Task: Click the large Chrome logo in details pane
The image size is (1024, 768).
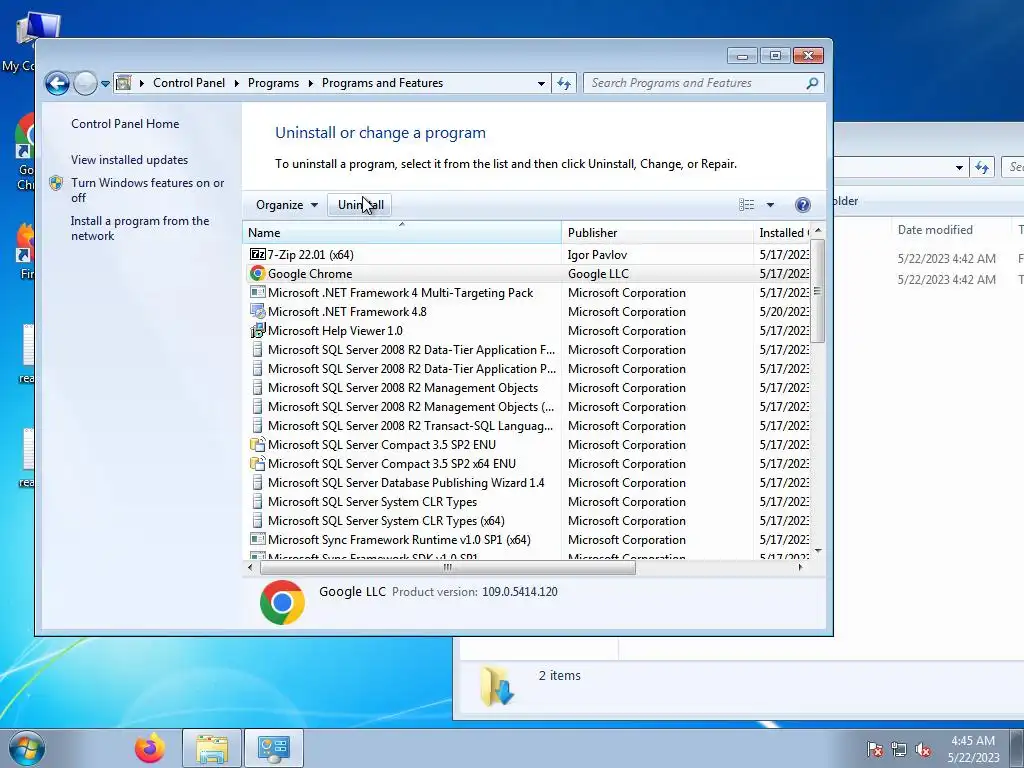Action: 282,602
